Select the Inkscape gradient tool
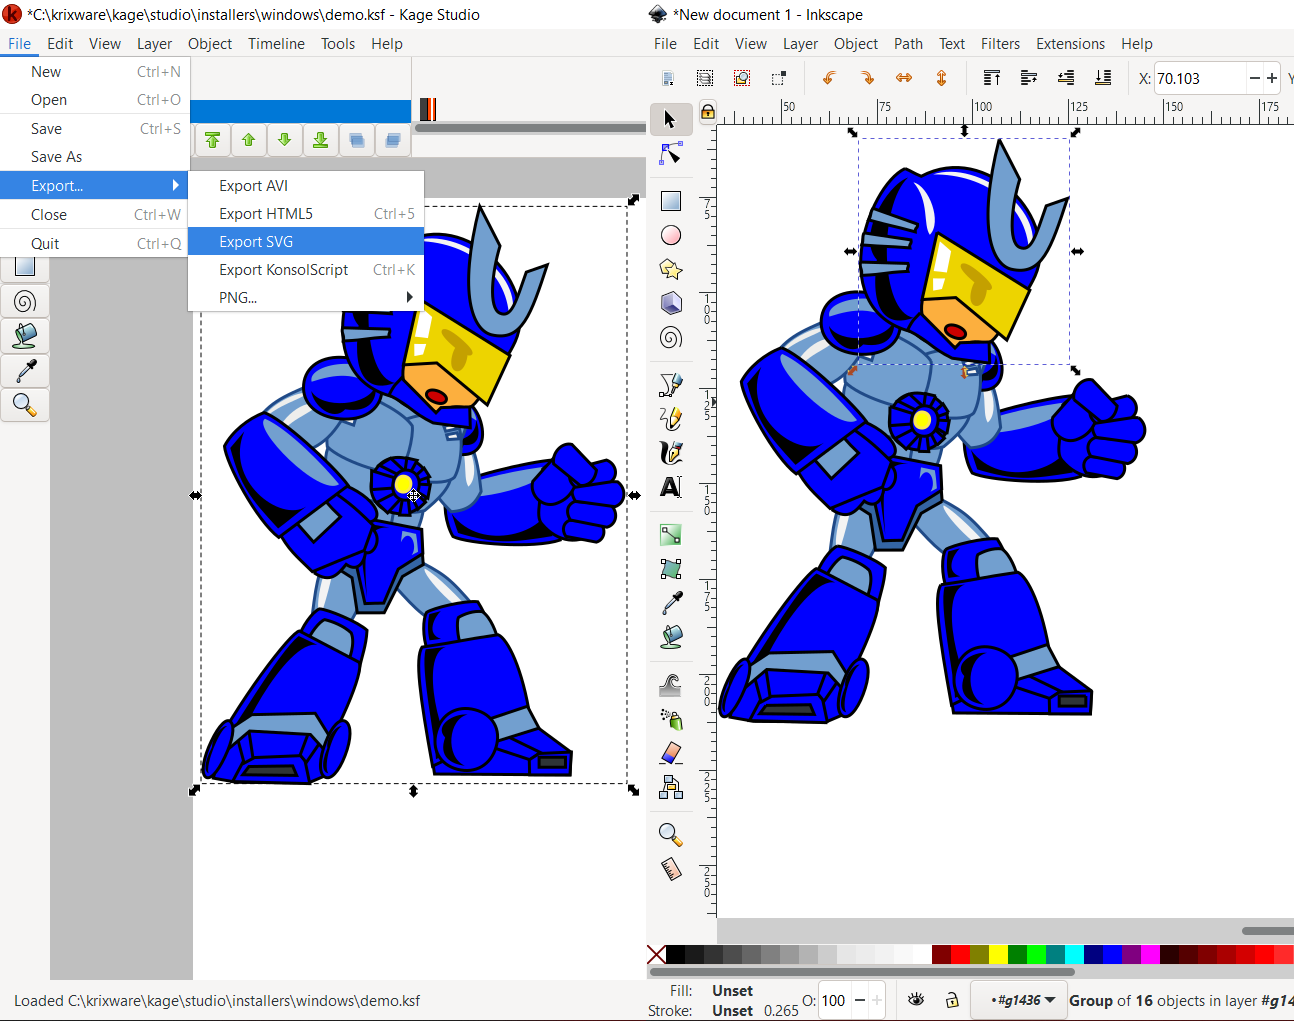 coord(671,535)
